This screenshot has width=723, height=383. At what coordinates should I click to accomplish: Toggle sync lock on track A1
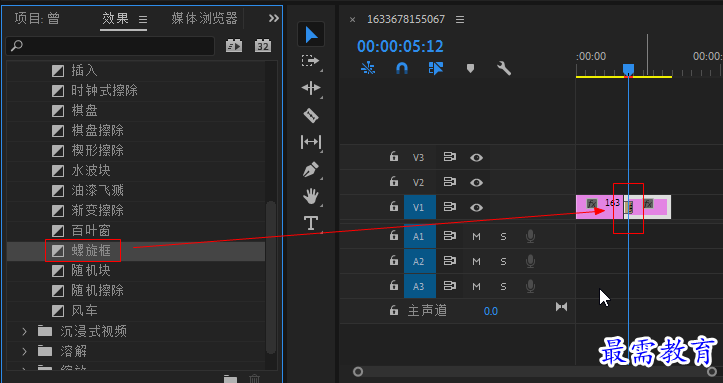point(449,236)
